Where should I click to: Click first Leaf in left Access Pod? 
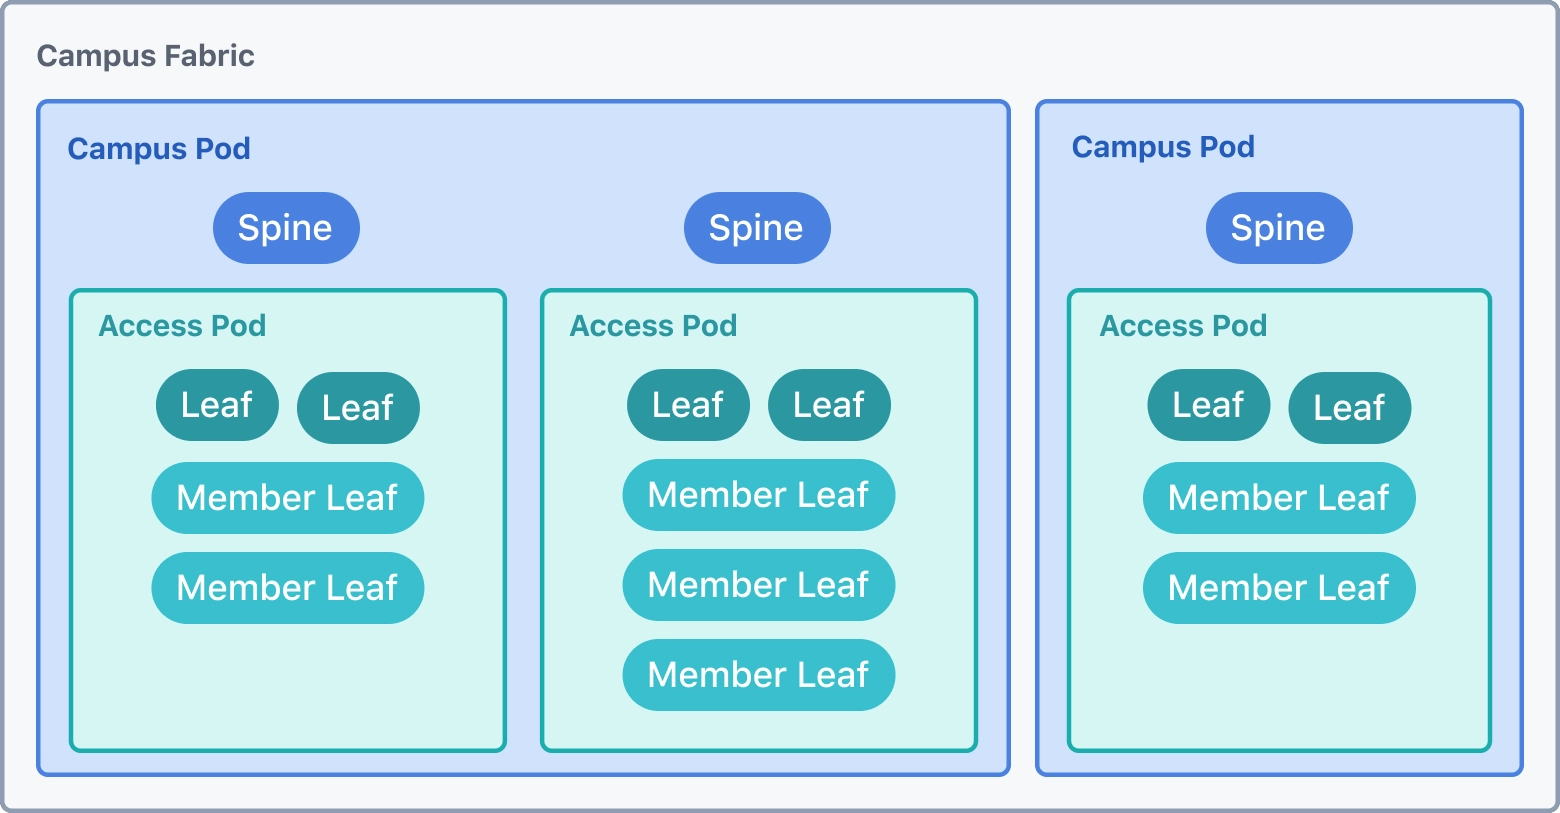click(217, 405)
